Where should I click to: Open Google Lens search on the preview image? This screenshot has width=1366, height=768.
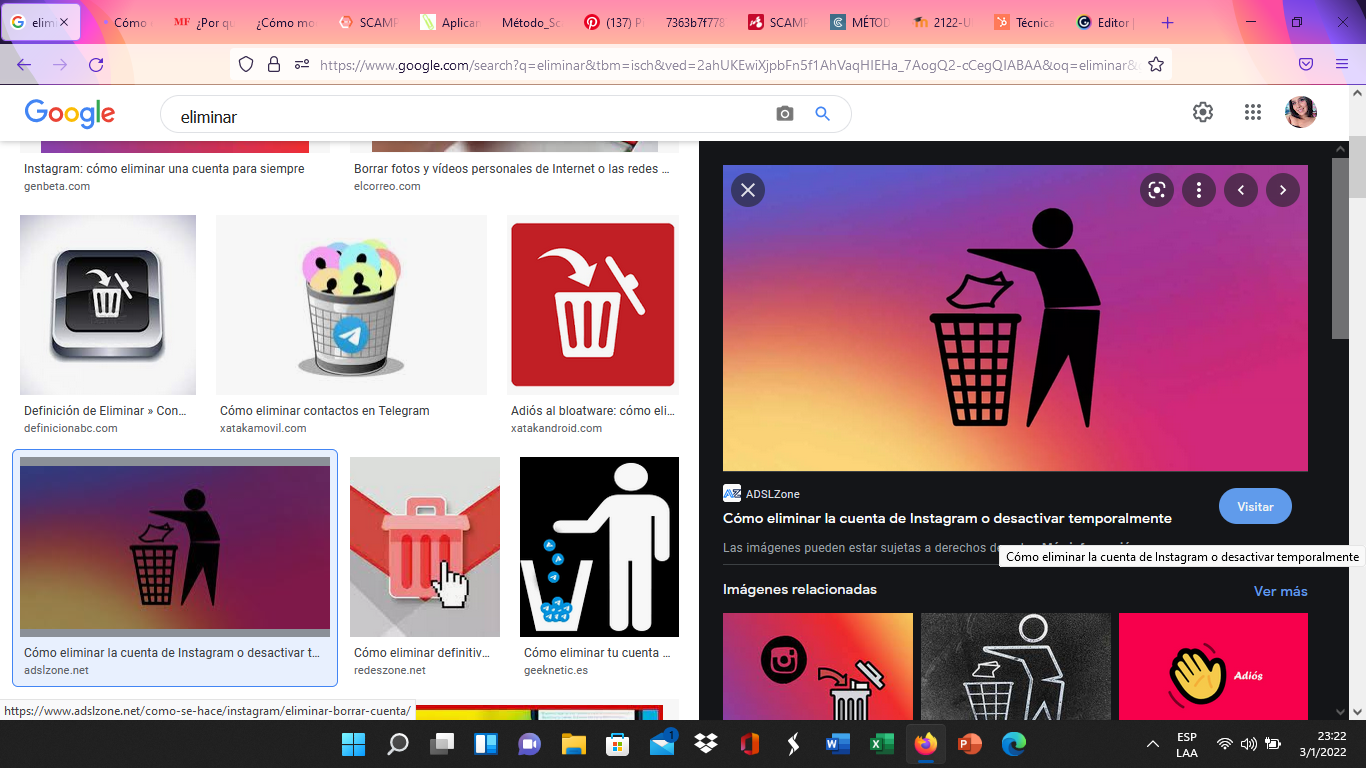[1156, 189]
